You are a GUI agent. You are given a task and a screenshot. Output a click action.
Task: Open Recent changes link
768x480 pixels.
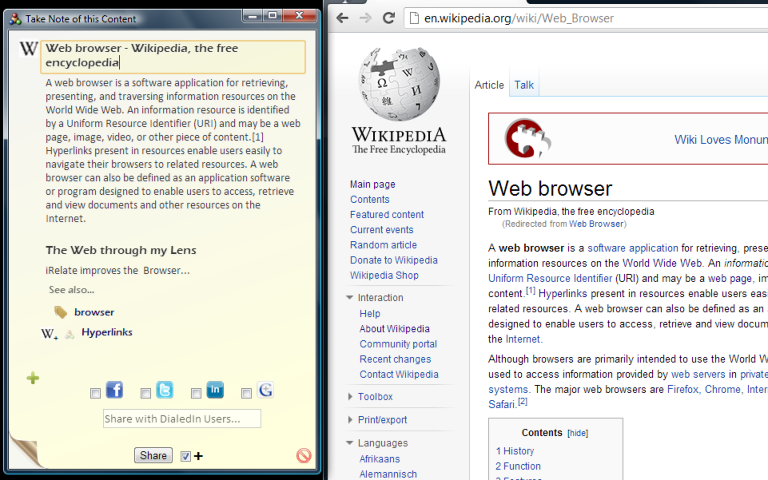395,359
